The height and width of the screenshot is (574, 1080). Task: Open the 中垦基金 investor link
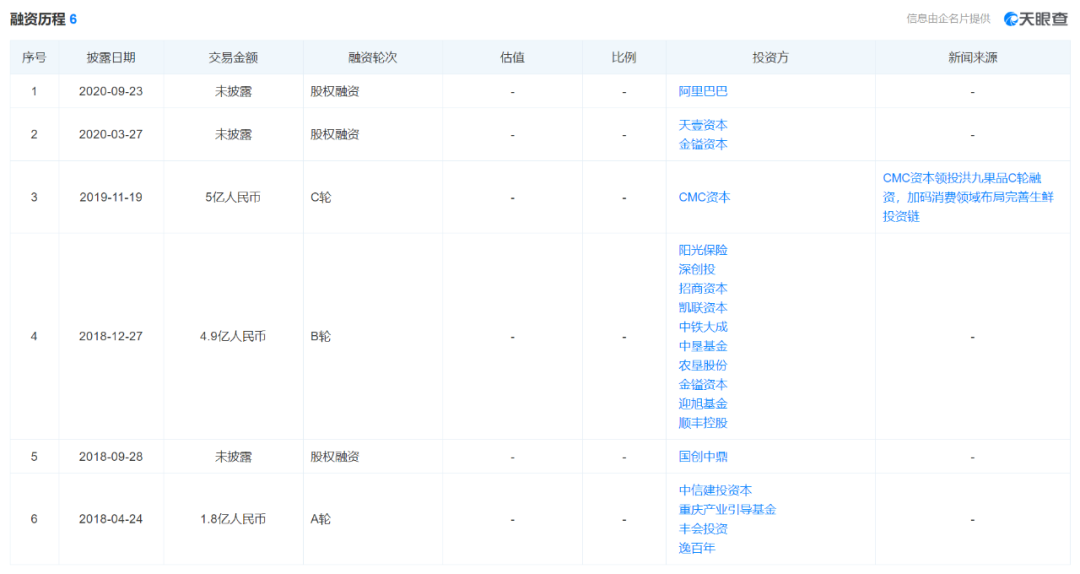pyautogui.click(x=703, y=347)
